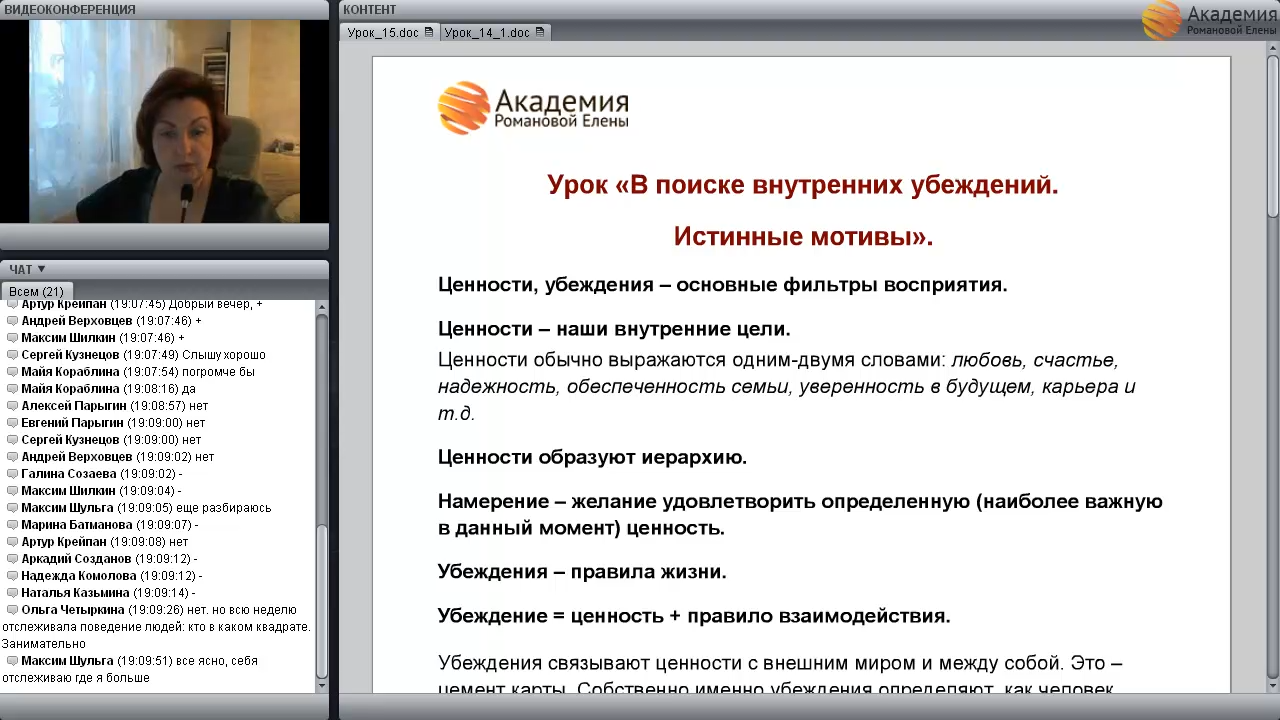1280x720 pixels.
Task: Click bubble icon beside Сергей Кузнецов 19:07:49 message
Action: tap(13, 355)
